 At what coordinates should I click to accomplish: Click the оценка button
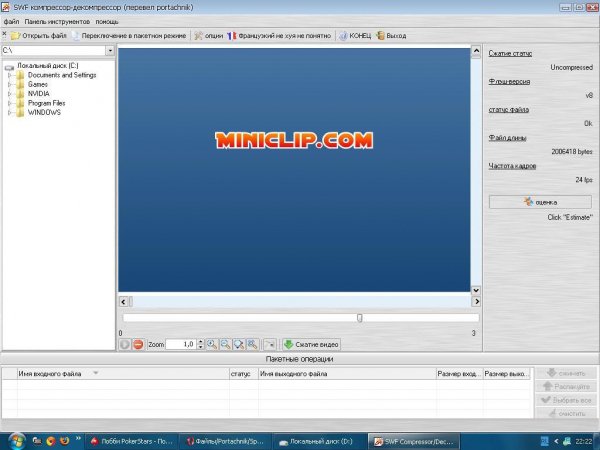pos(540,202)
